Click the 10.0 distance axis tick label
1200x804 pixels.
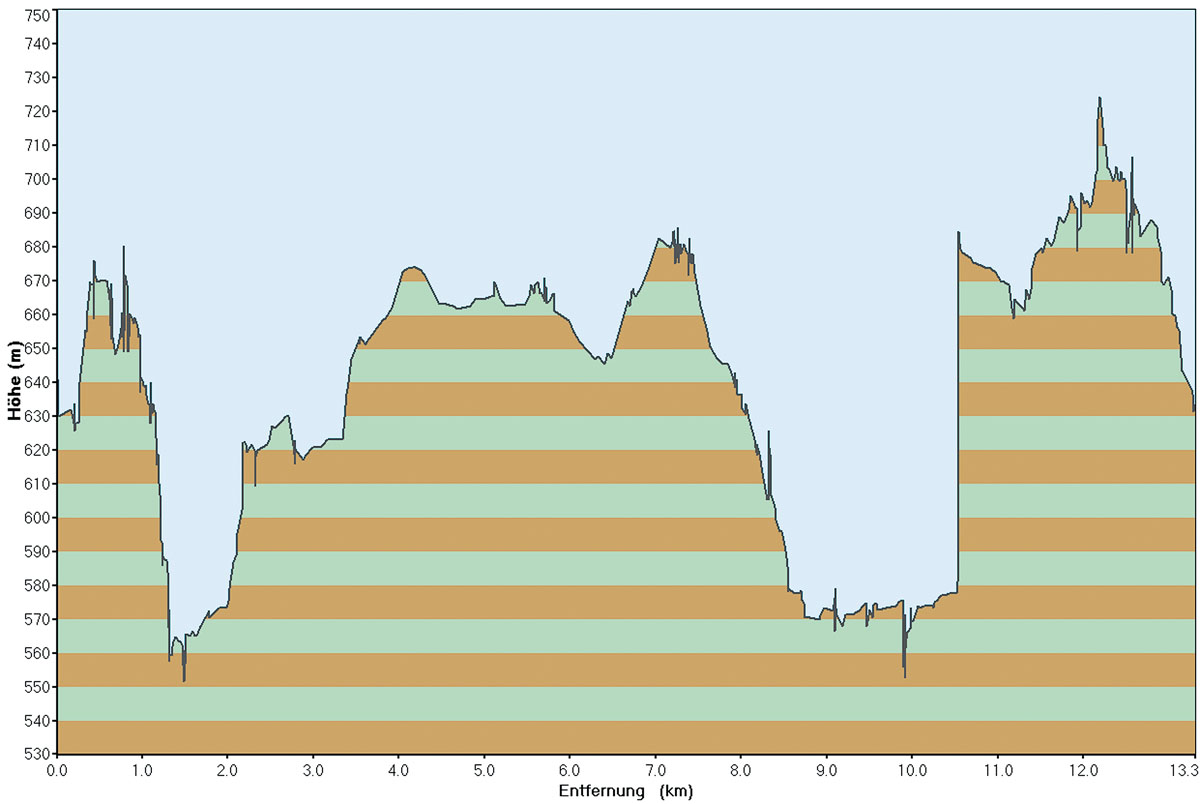pyautogui.click(x=911, y=771)
